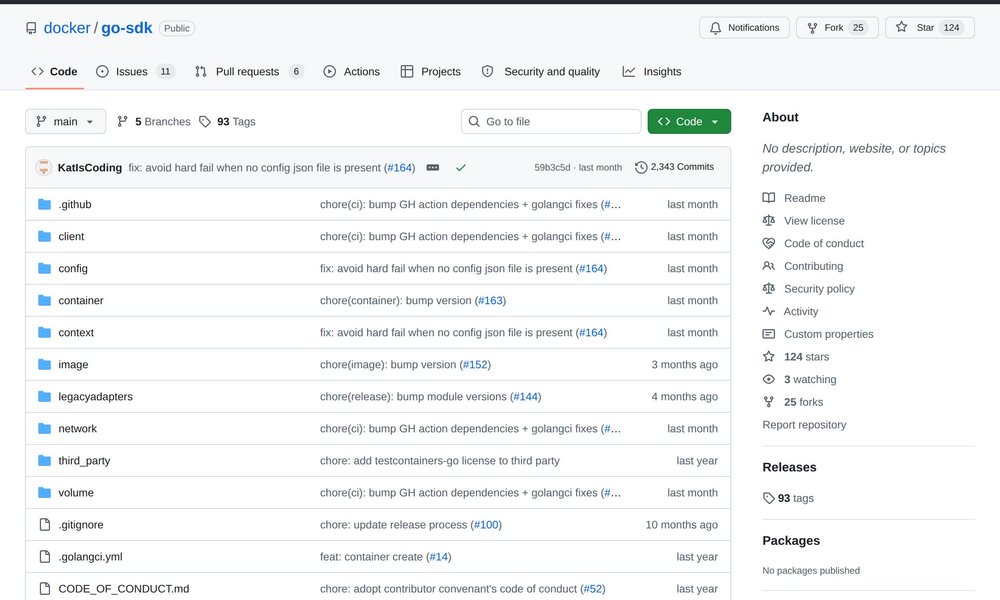Click KatIsCoding avatar image
Image resolution: width=1000 pixels, height=600 pixels.
[43, 167]
